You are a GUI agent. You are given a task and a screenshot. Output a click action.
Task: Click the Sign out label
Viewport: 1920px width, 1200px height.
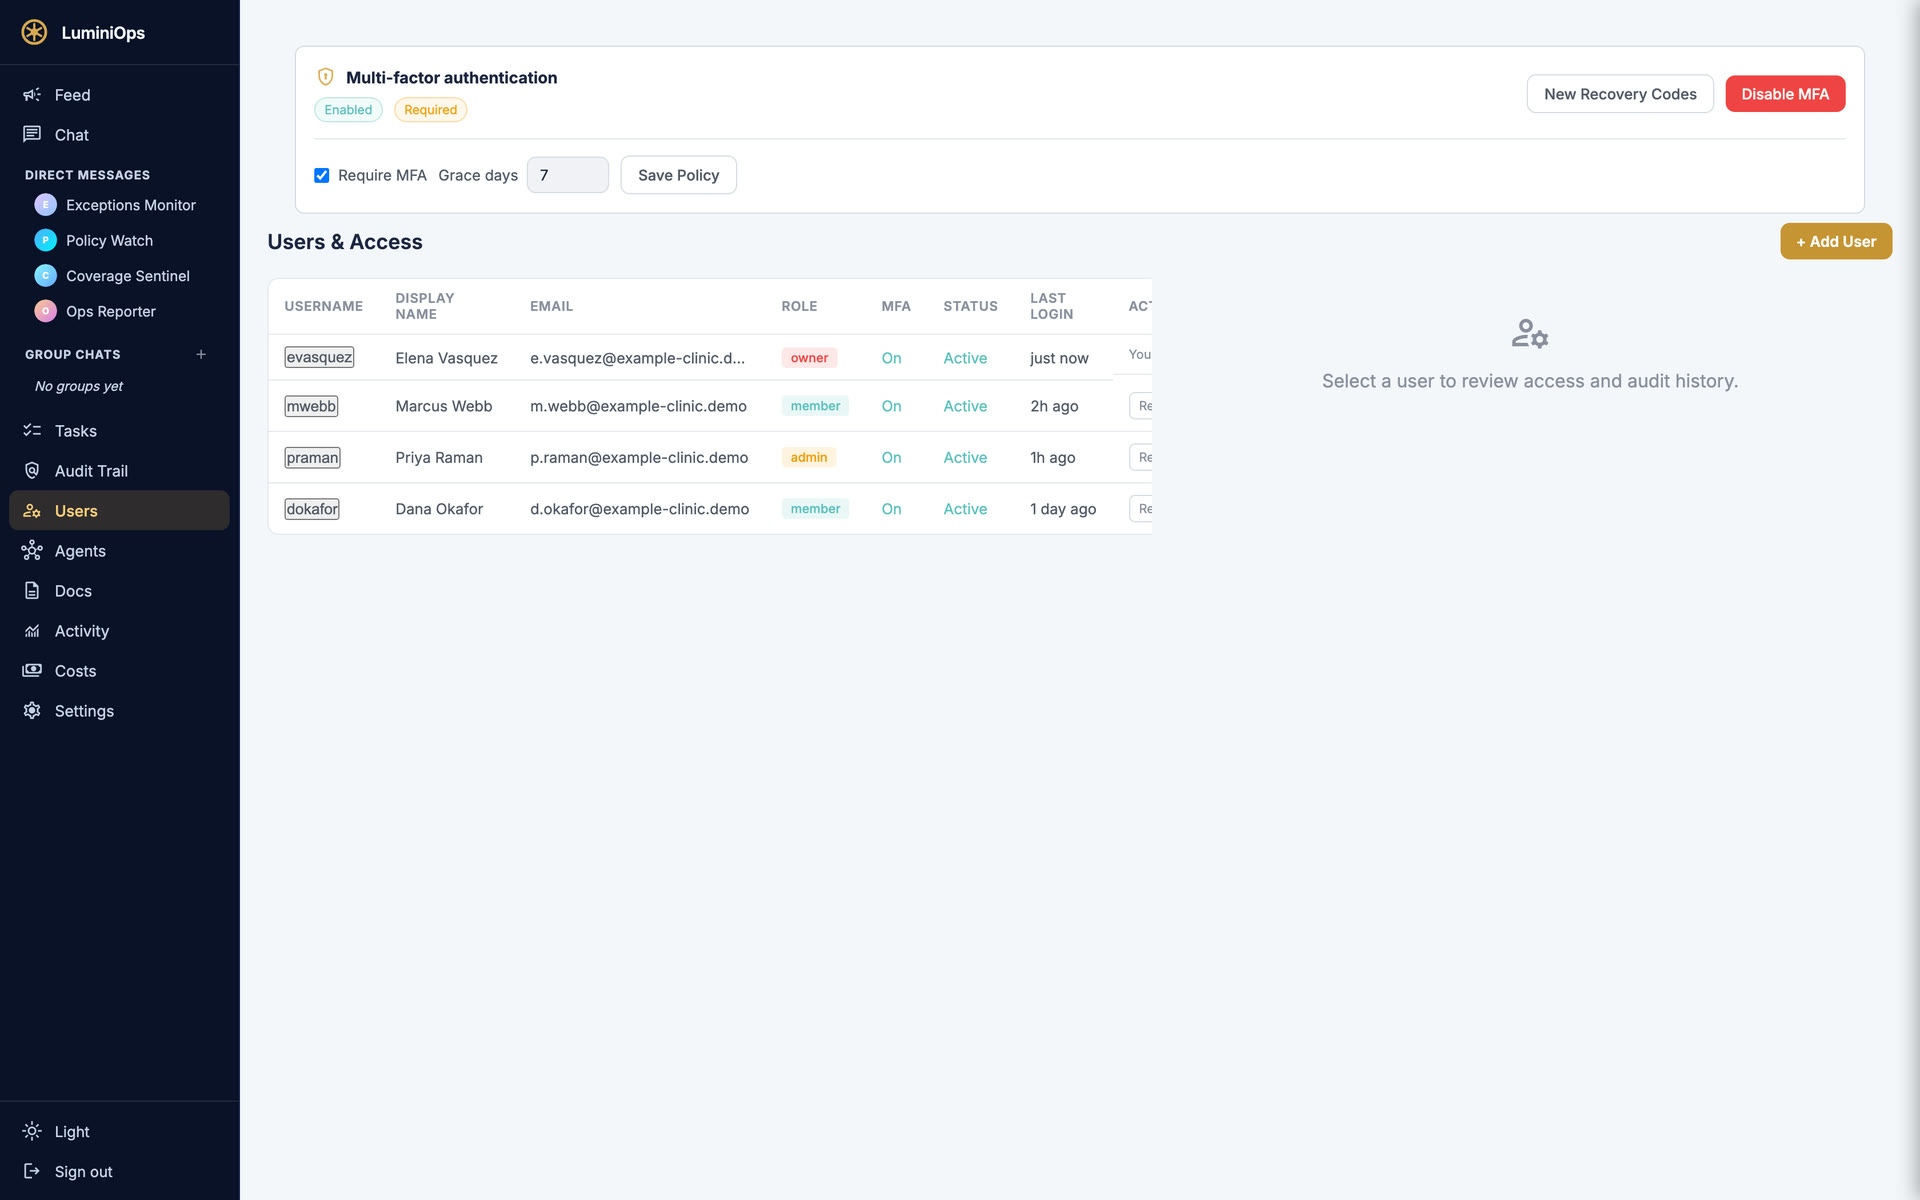point(83,1172)
